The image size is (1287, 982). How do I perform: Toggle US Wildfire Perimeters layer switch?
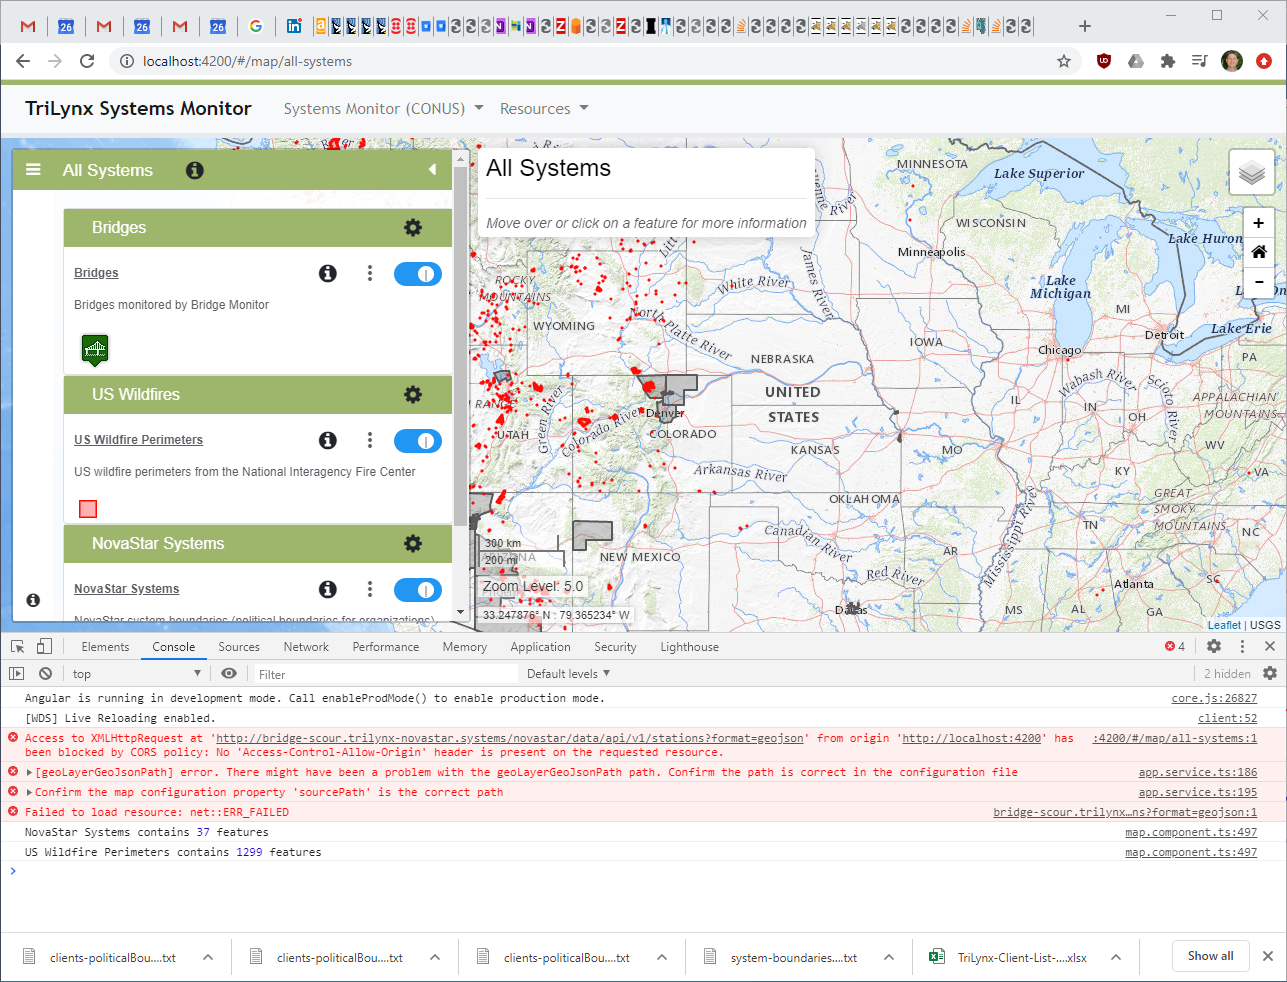pyautogui.click(x=418, y=440)
